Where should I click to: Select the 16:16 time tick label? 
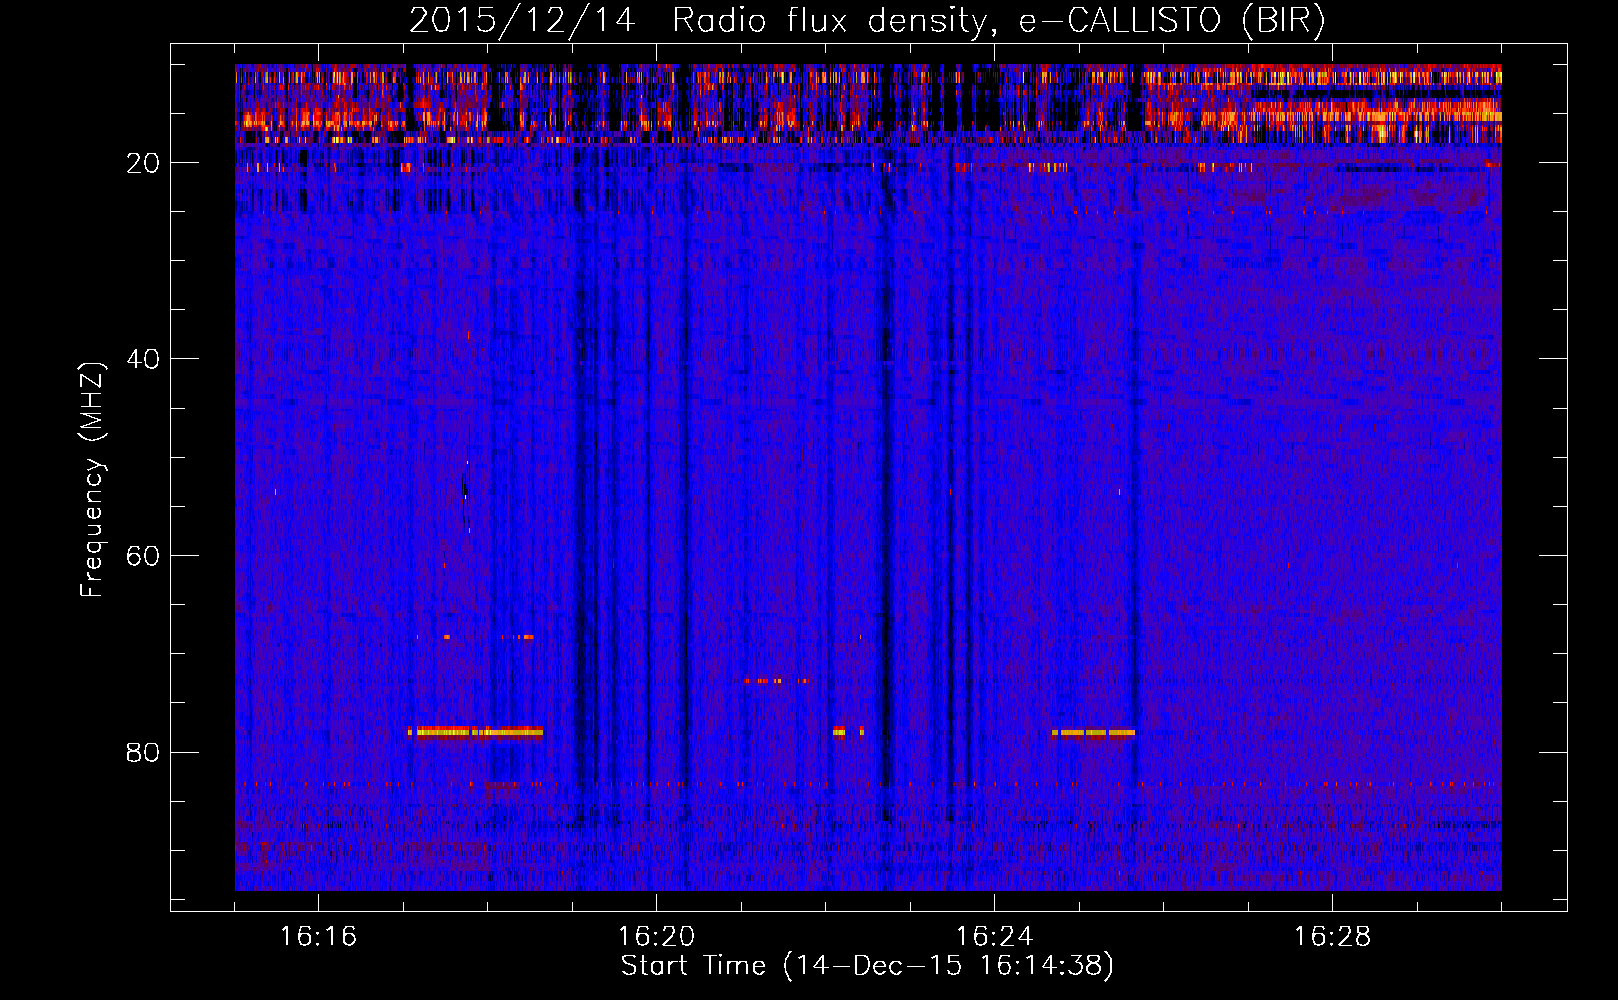(318, 937)
